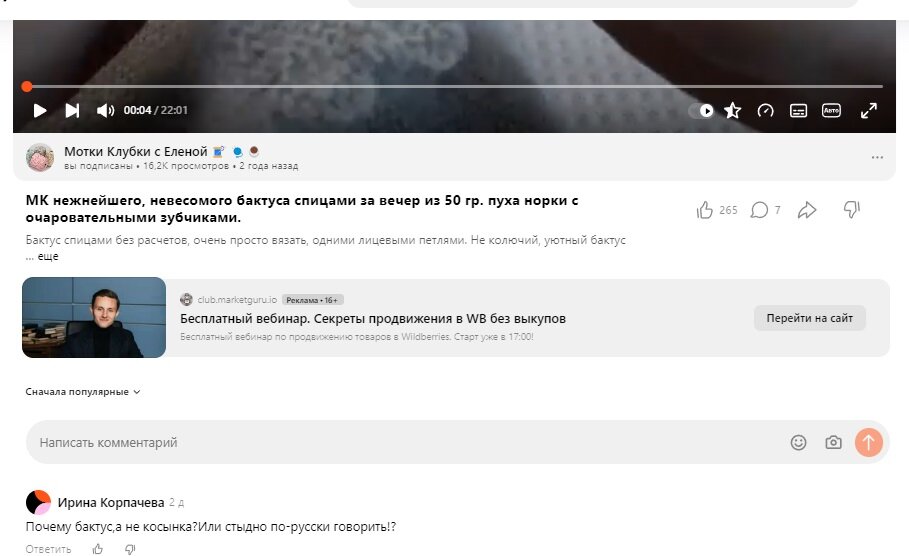909x556 pixels.
Task: Click 'Ответить' under Ирина Корпачева's comment
Action: click(48, 549)
